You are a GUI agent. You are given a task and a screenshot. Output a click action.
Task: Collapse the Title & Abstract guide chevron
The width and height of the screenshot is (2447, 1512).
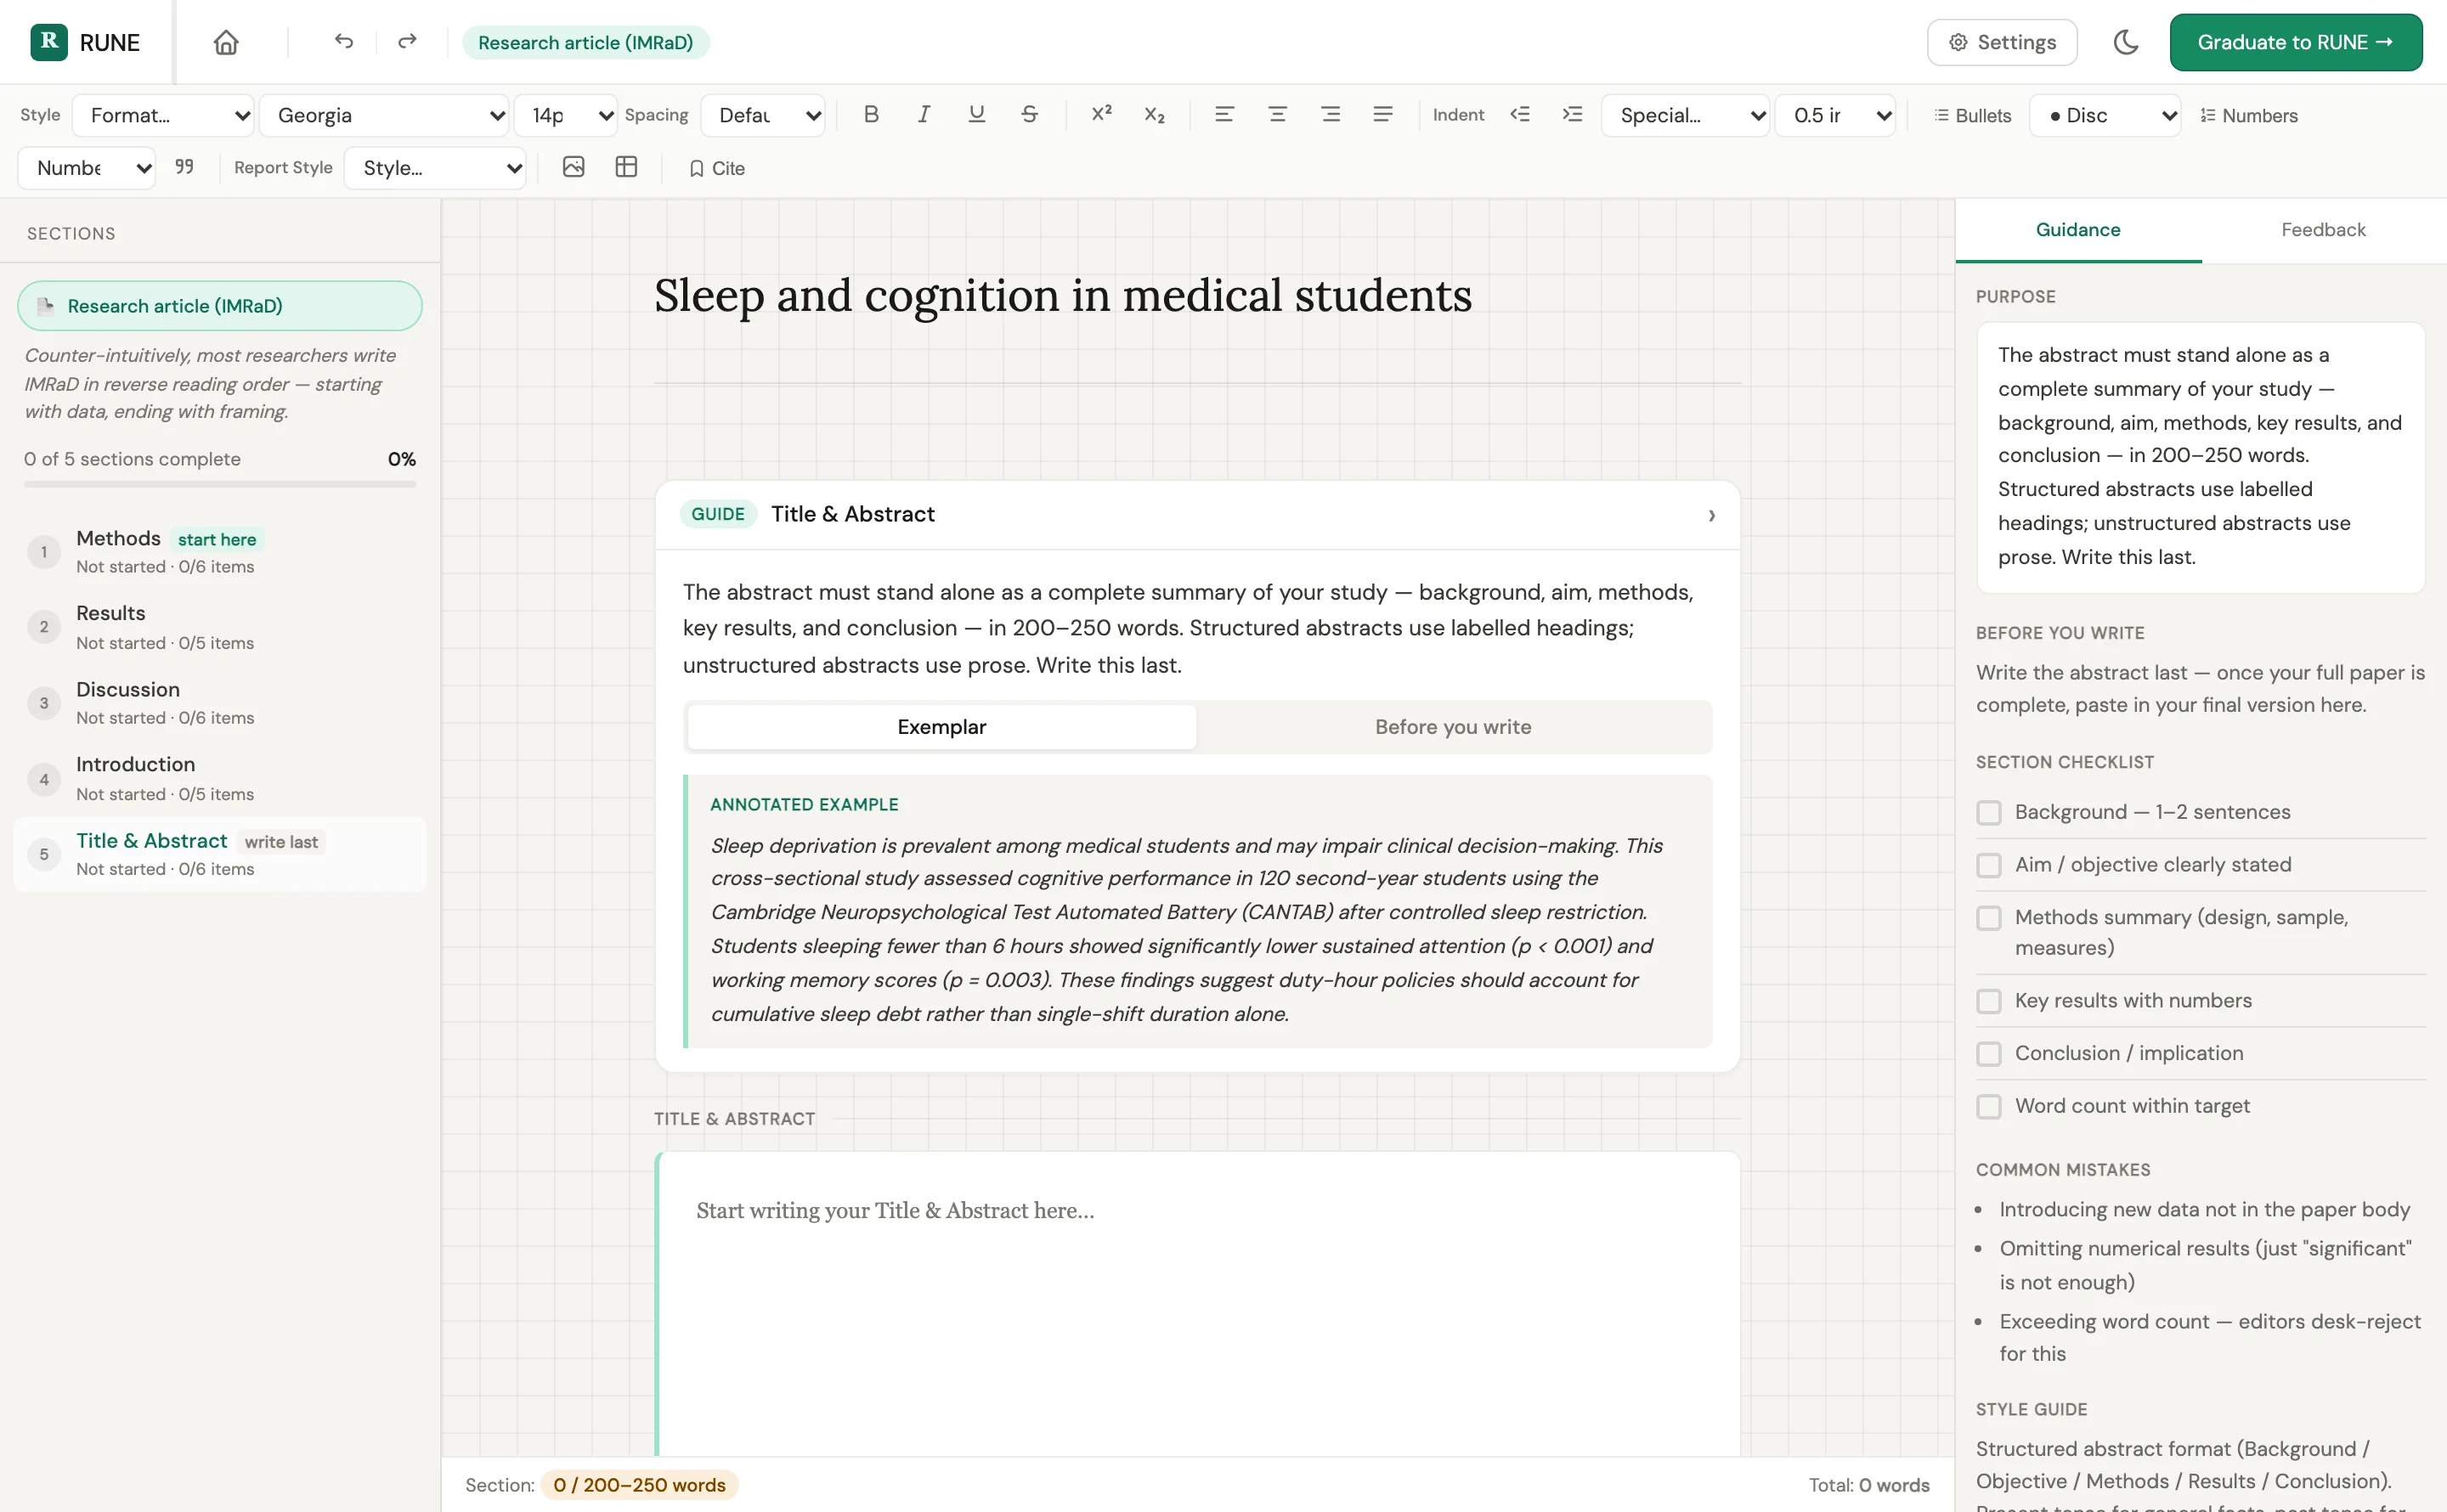(1711, 515)
